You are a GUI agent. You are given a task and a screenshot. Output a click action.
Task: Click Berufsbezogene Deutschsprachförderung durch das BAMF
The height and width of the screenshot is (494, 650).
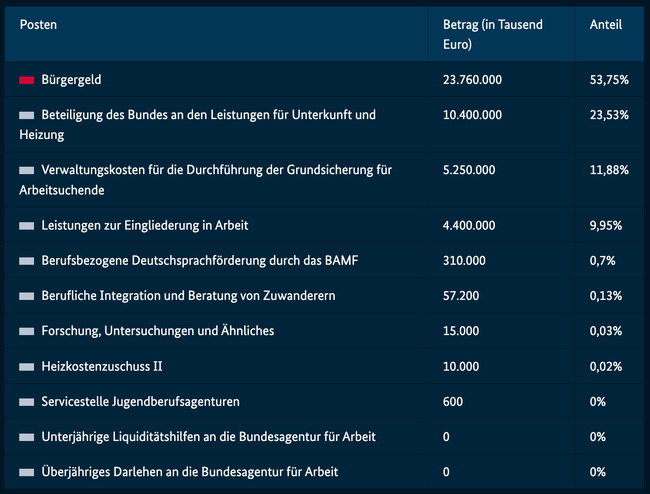tap(200, 261)
